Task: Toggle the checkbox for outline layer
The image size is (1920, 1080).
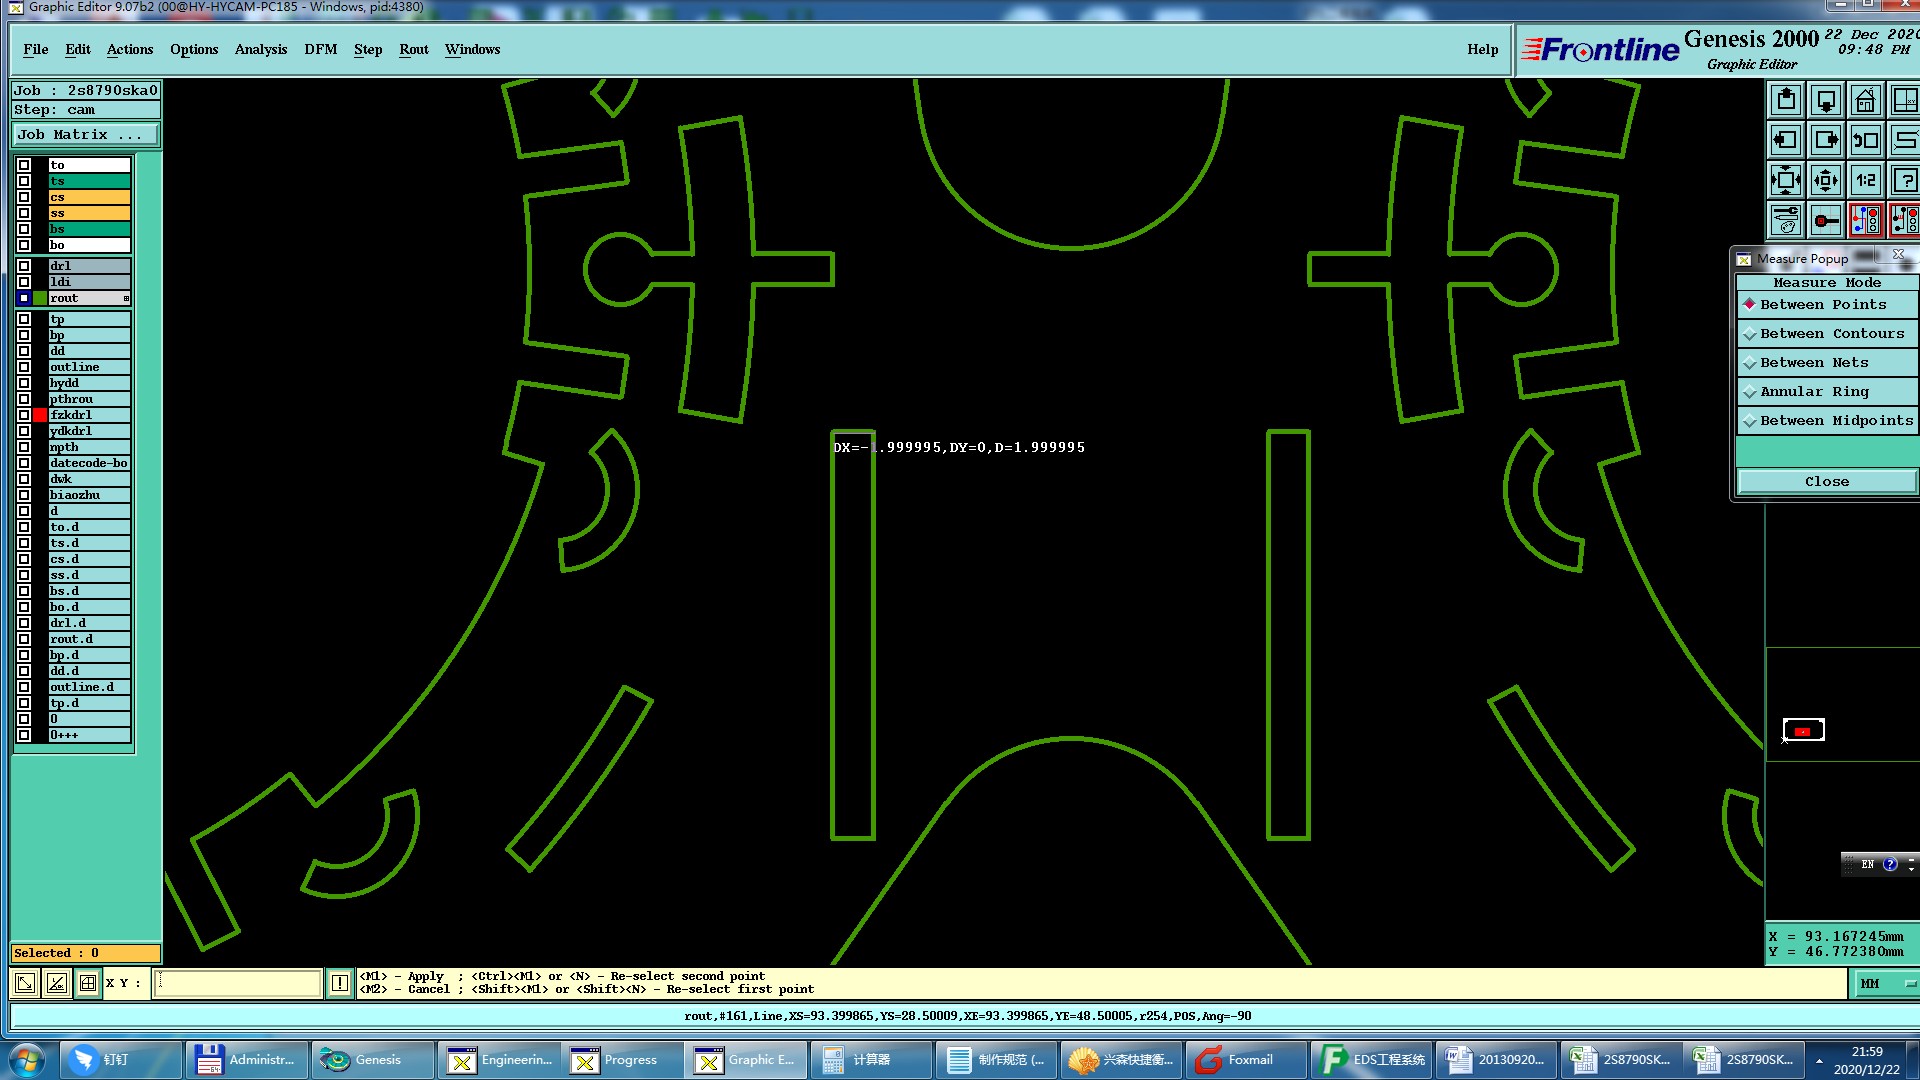Action: 24,367
